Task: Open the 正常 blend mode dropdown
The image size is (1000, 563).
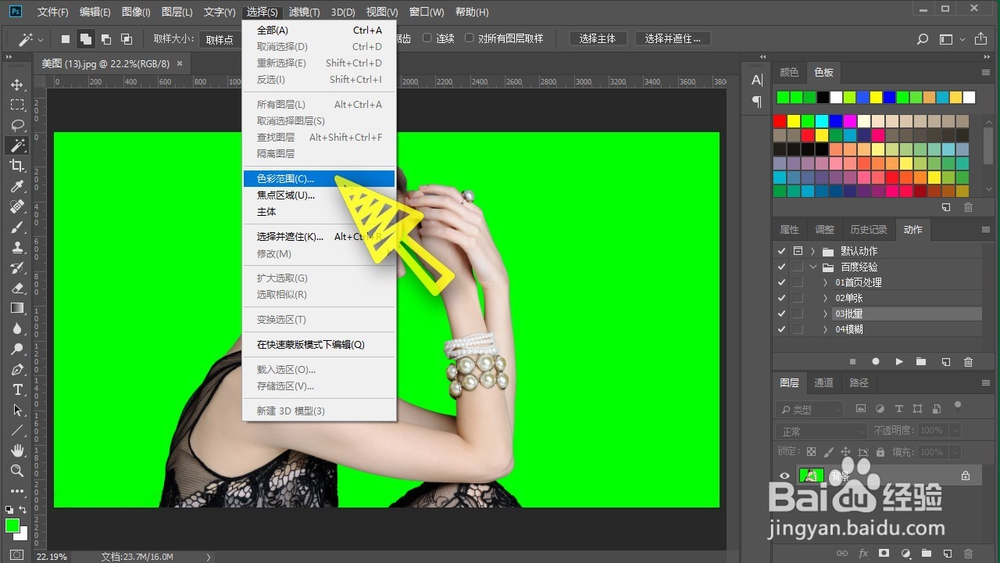Action: [822, 431]
